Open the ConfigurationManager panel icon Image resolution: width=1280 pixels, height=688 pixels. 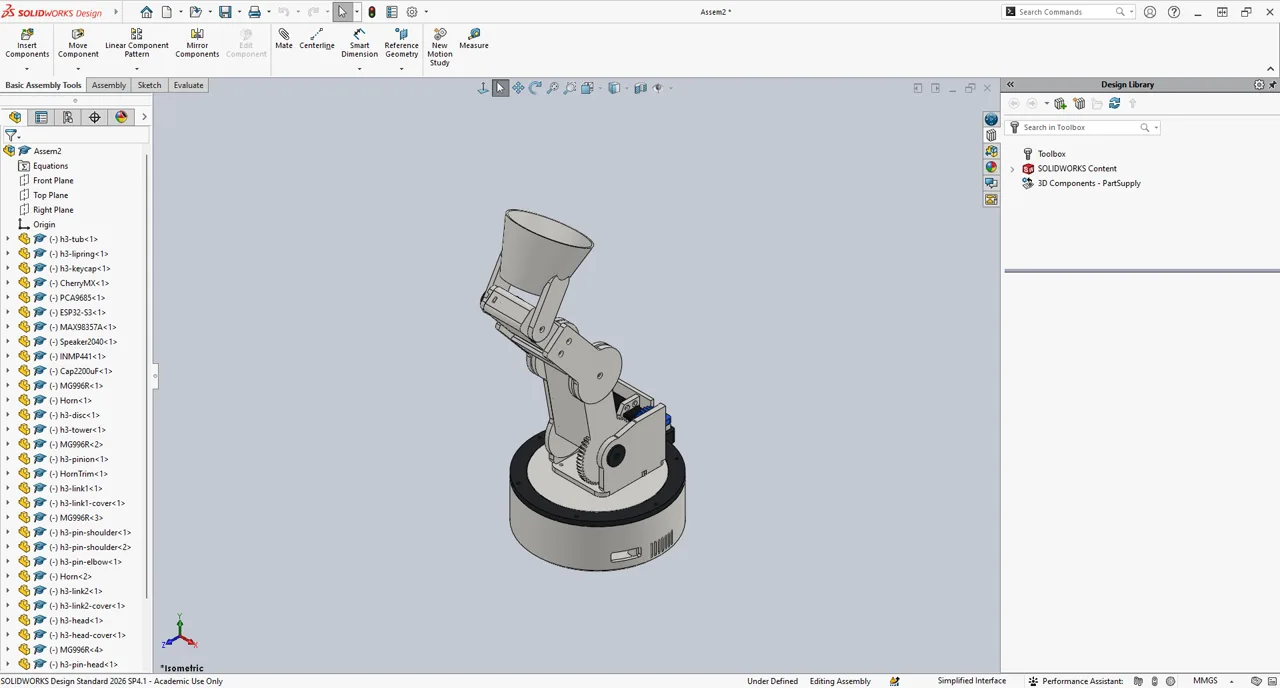click(x=68, y=117)
